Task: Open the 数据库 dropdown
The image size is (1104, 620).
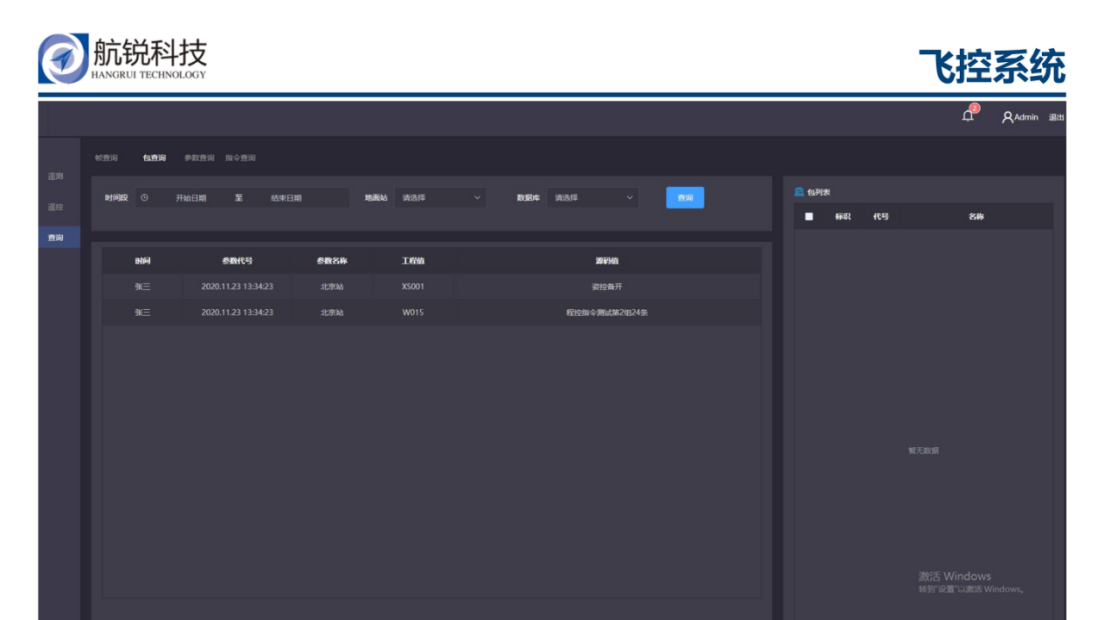Action: click(x=593, y=198)
